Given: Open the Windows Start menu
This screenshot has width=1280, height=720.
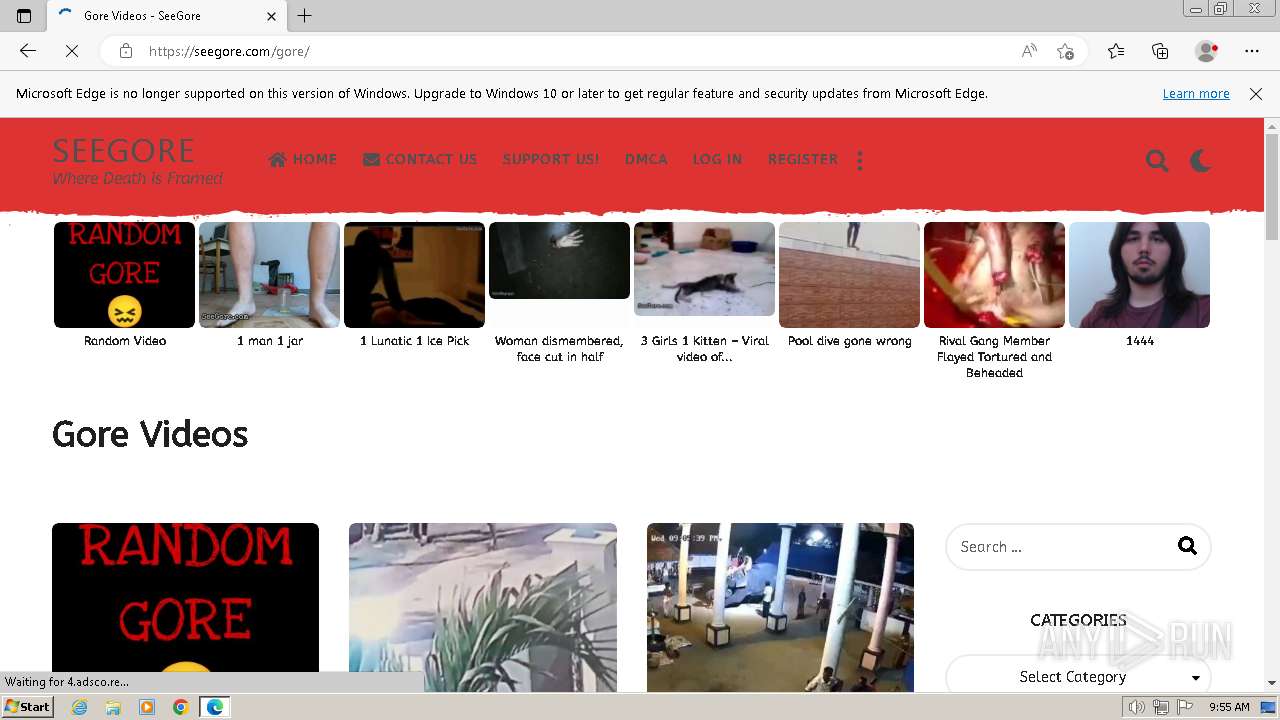Looking at the screenshot, I should pyautogui.click(x=27, y=707).
